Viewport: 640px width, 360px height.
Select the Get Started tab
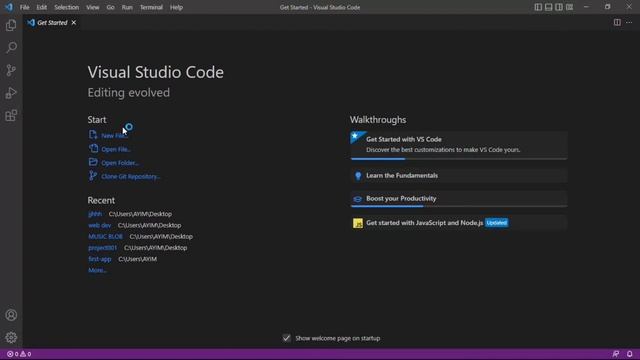tap(52, 23)
